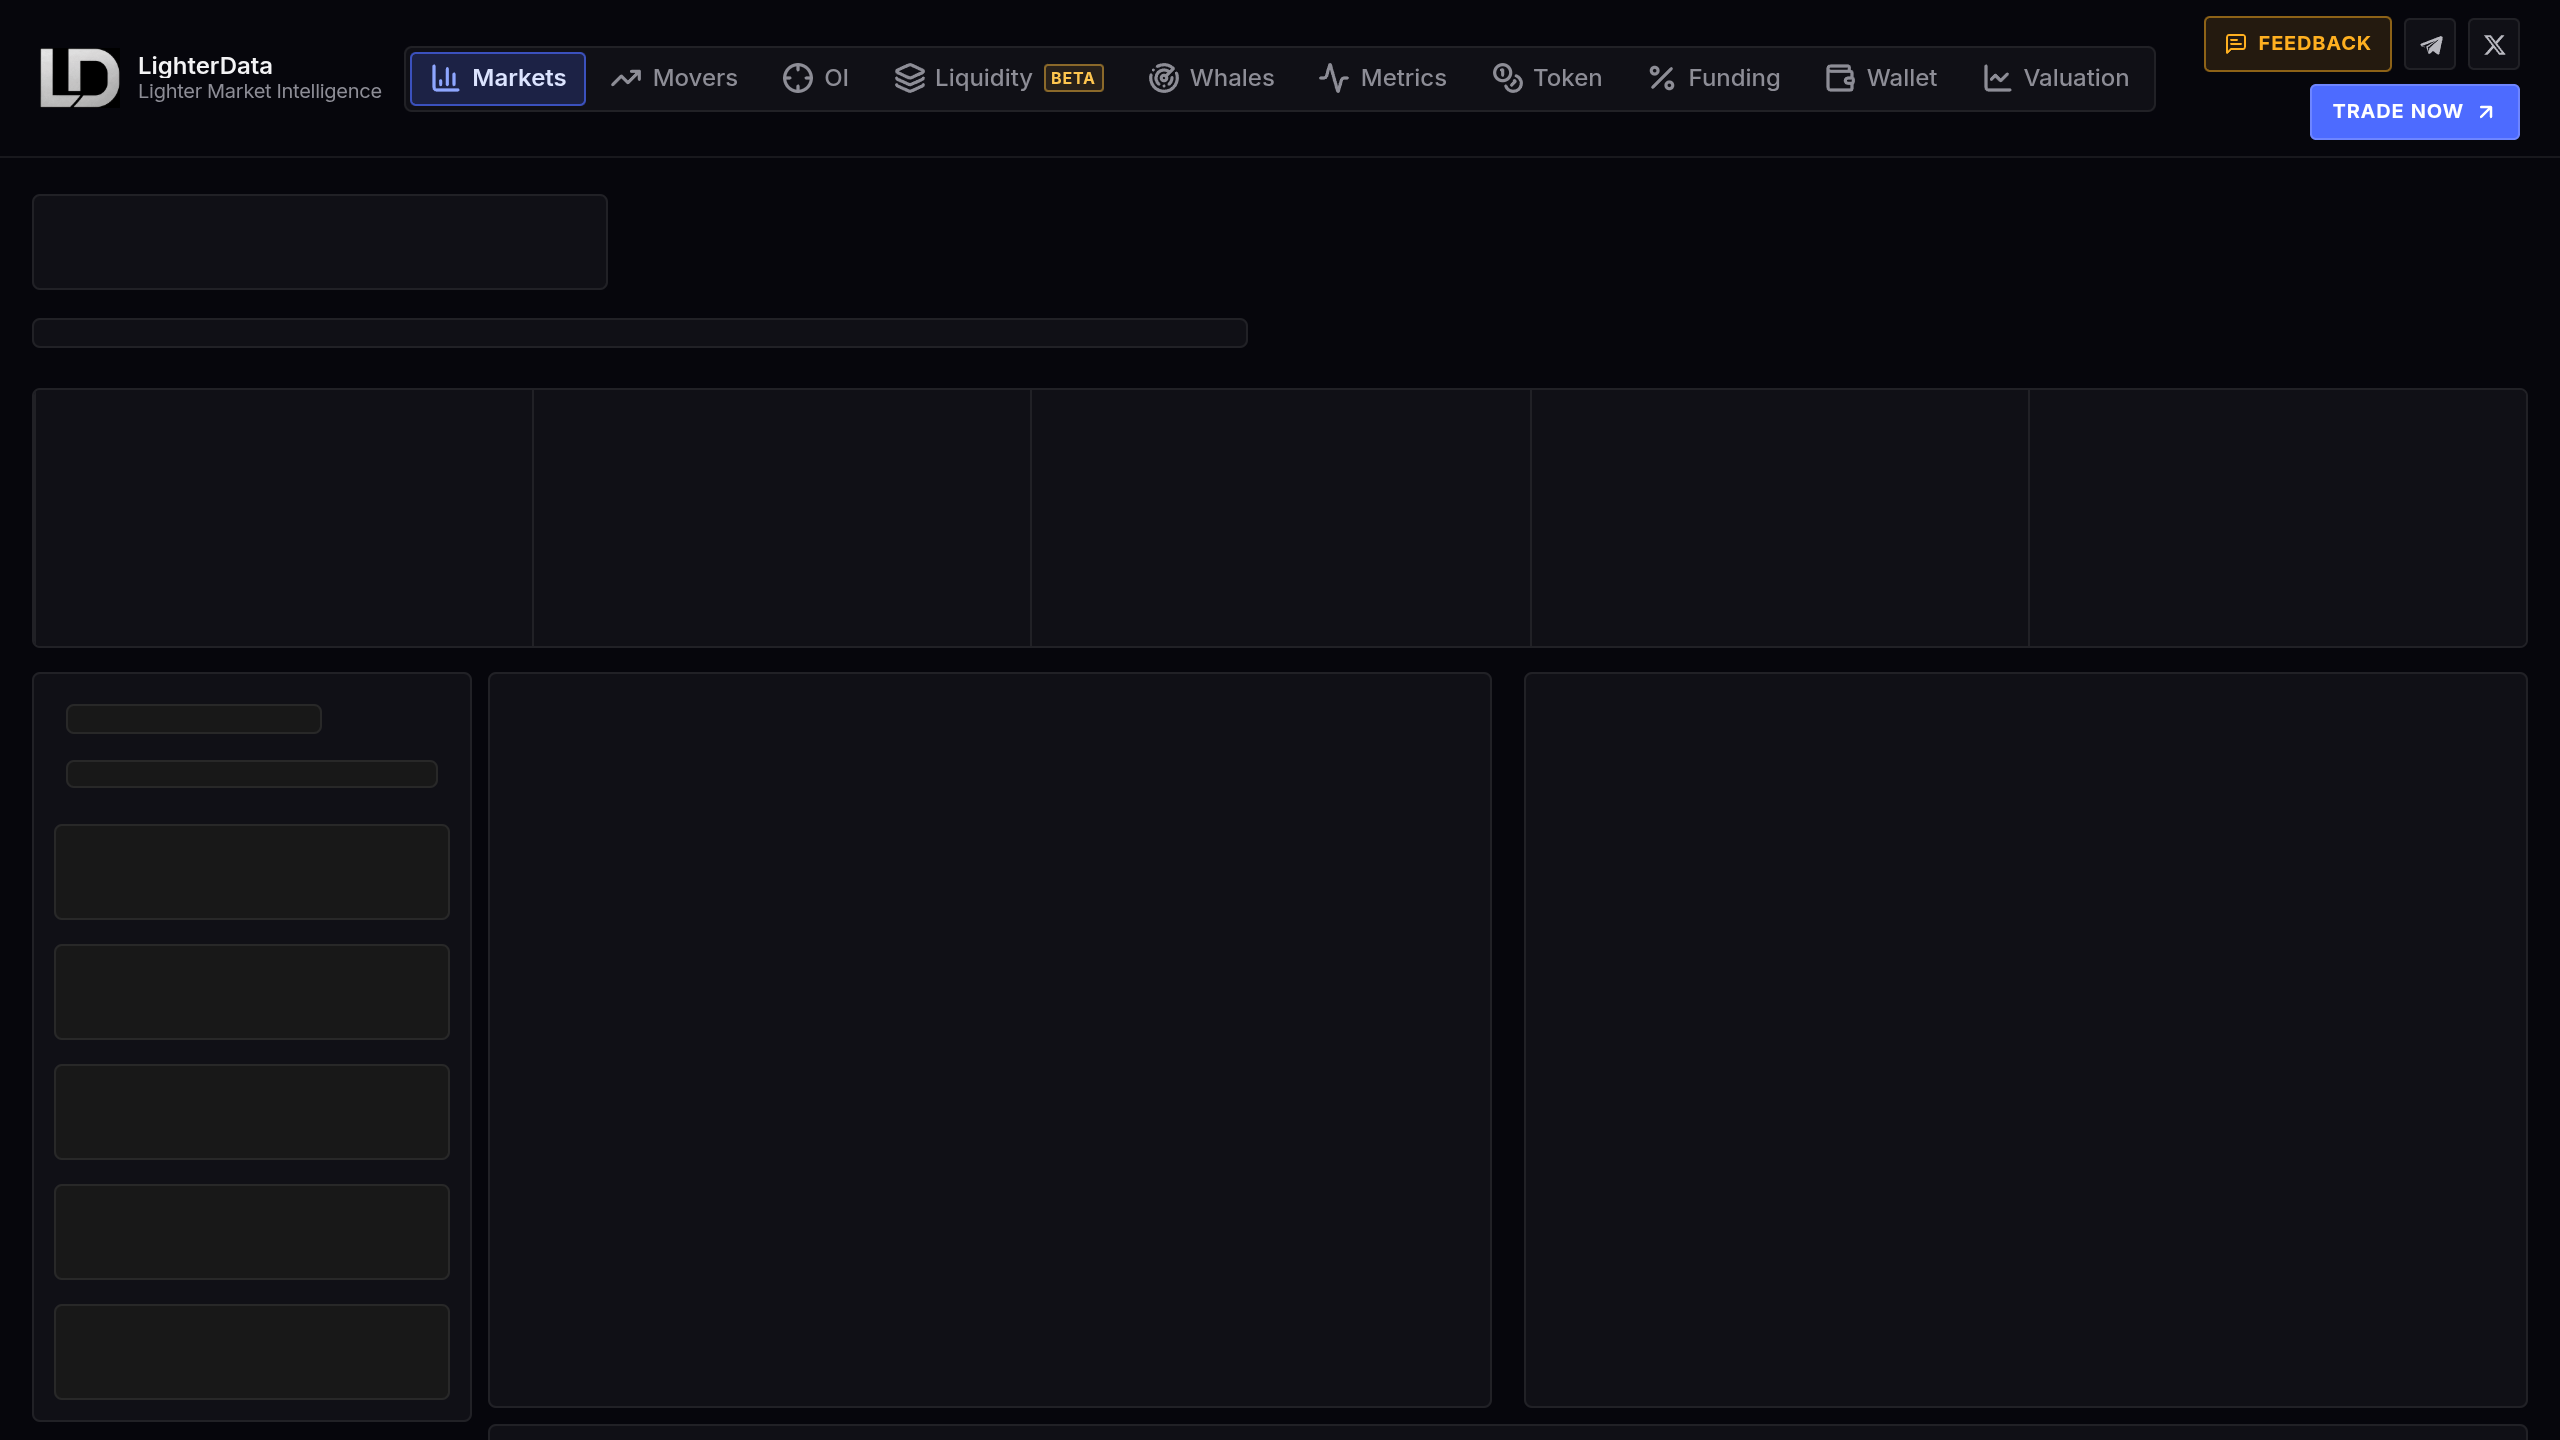Screen dimensions: 2560x1440
Task: Open the Telegram link icon
Action: point(2430,45)
